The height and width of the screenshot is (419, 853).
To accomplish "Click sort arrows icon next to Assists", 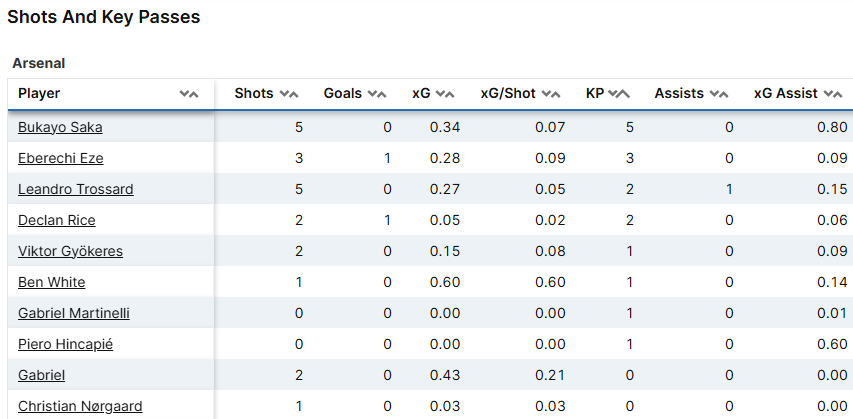I will (720, 94).
